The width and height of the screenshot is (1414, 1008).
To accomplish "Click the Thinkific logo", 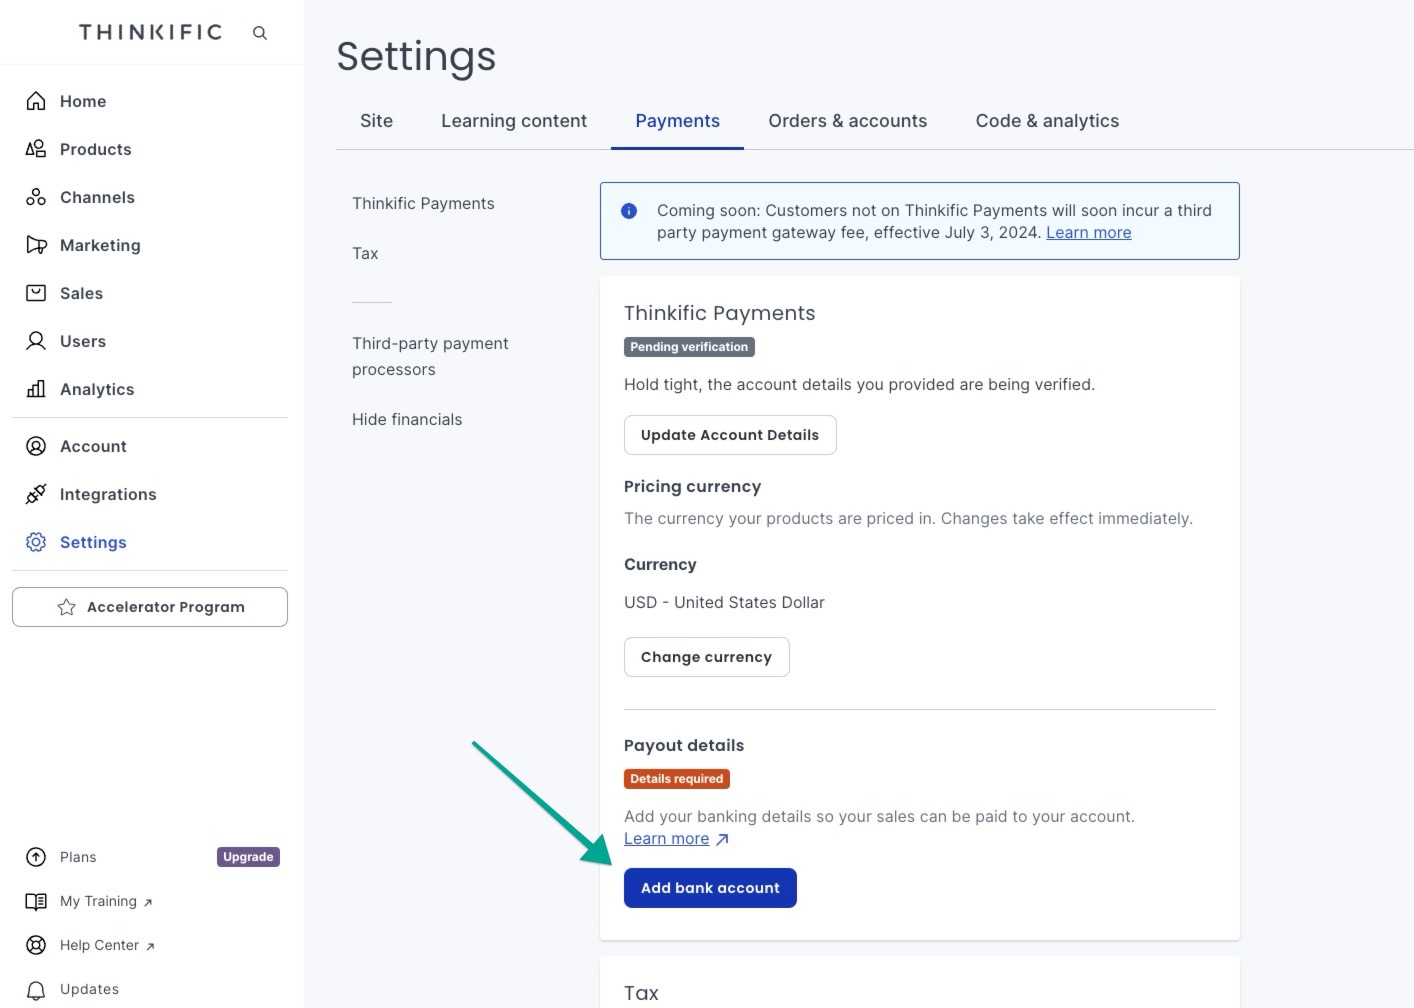I will tap(151, 33).
